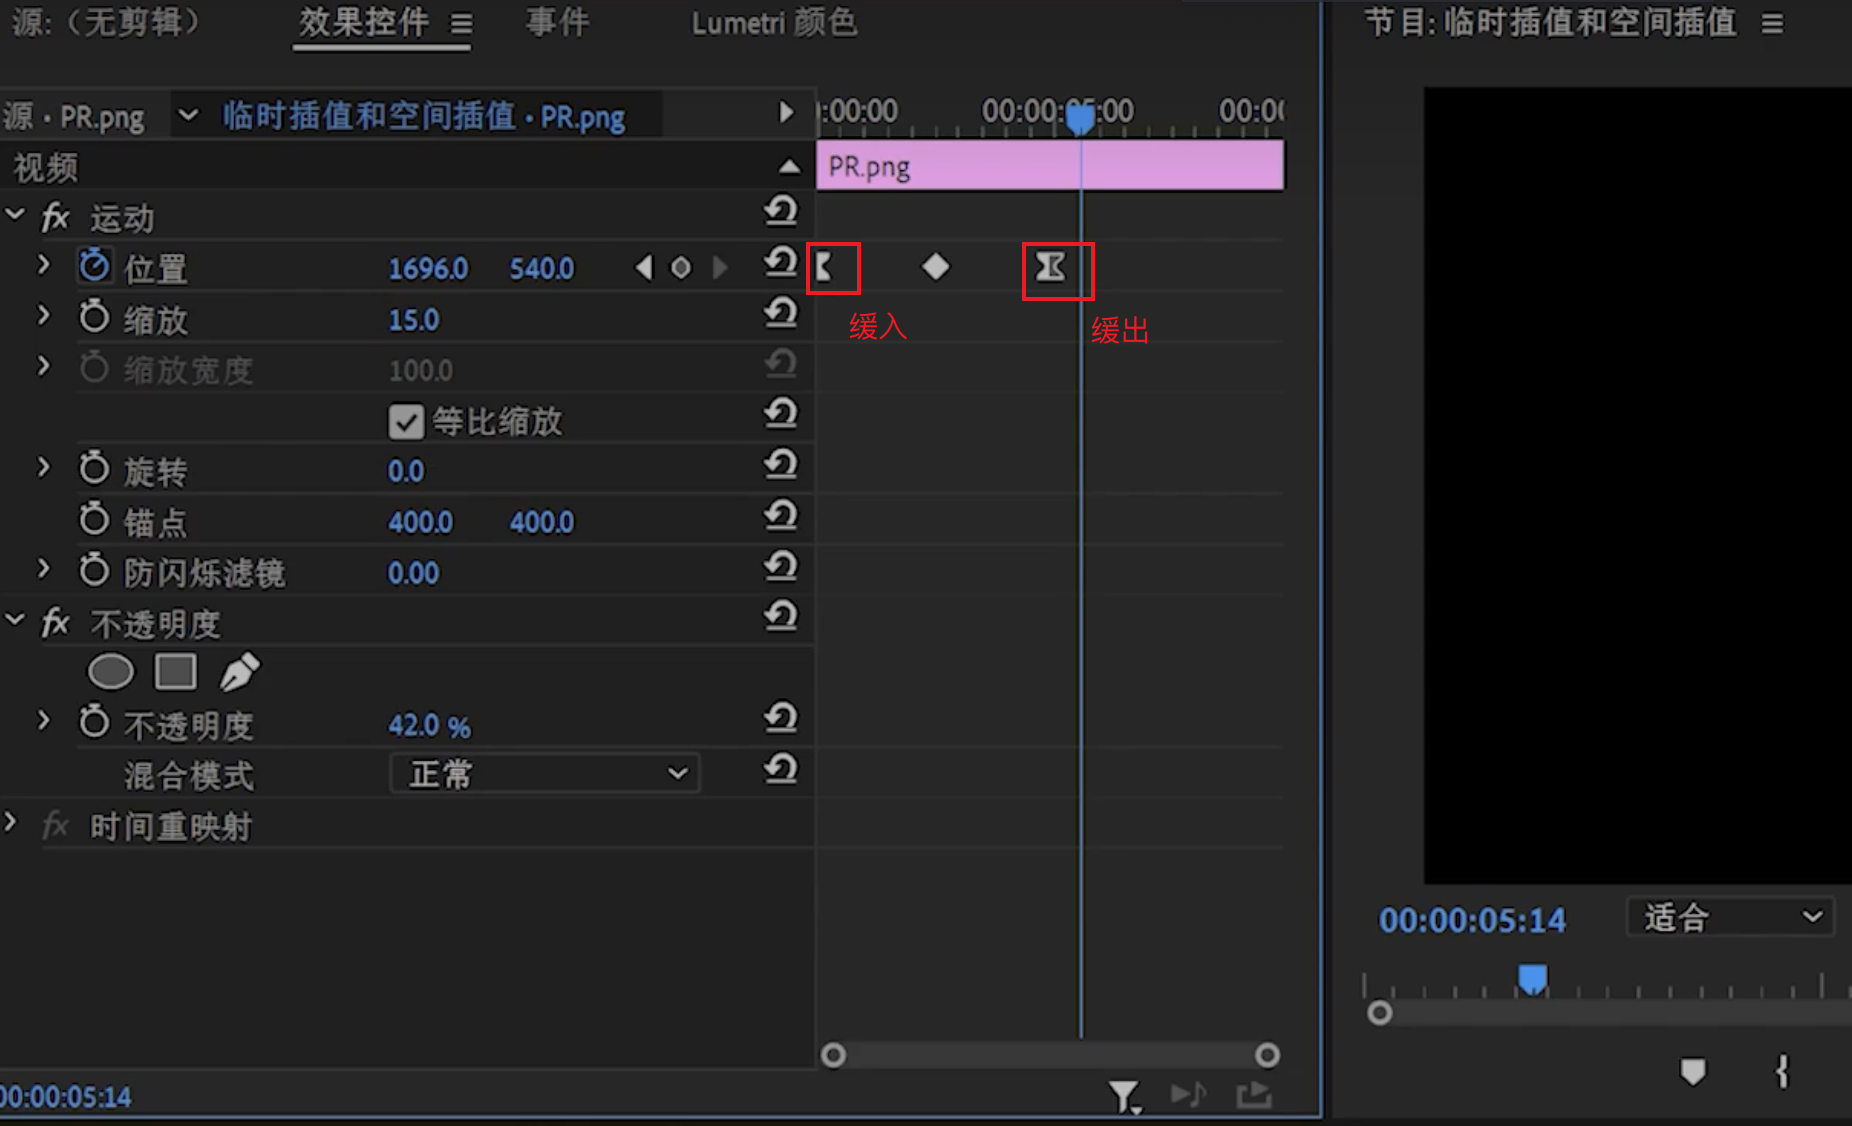Click the 不透明度 value 42.0 %
Screen dimensions: 1852x1126
coord(429,726)
